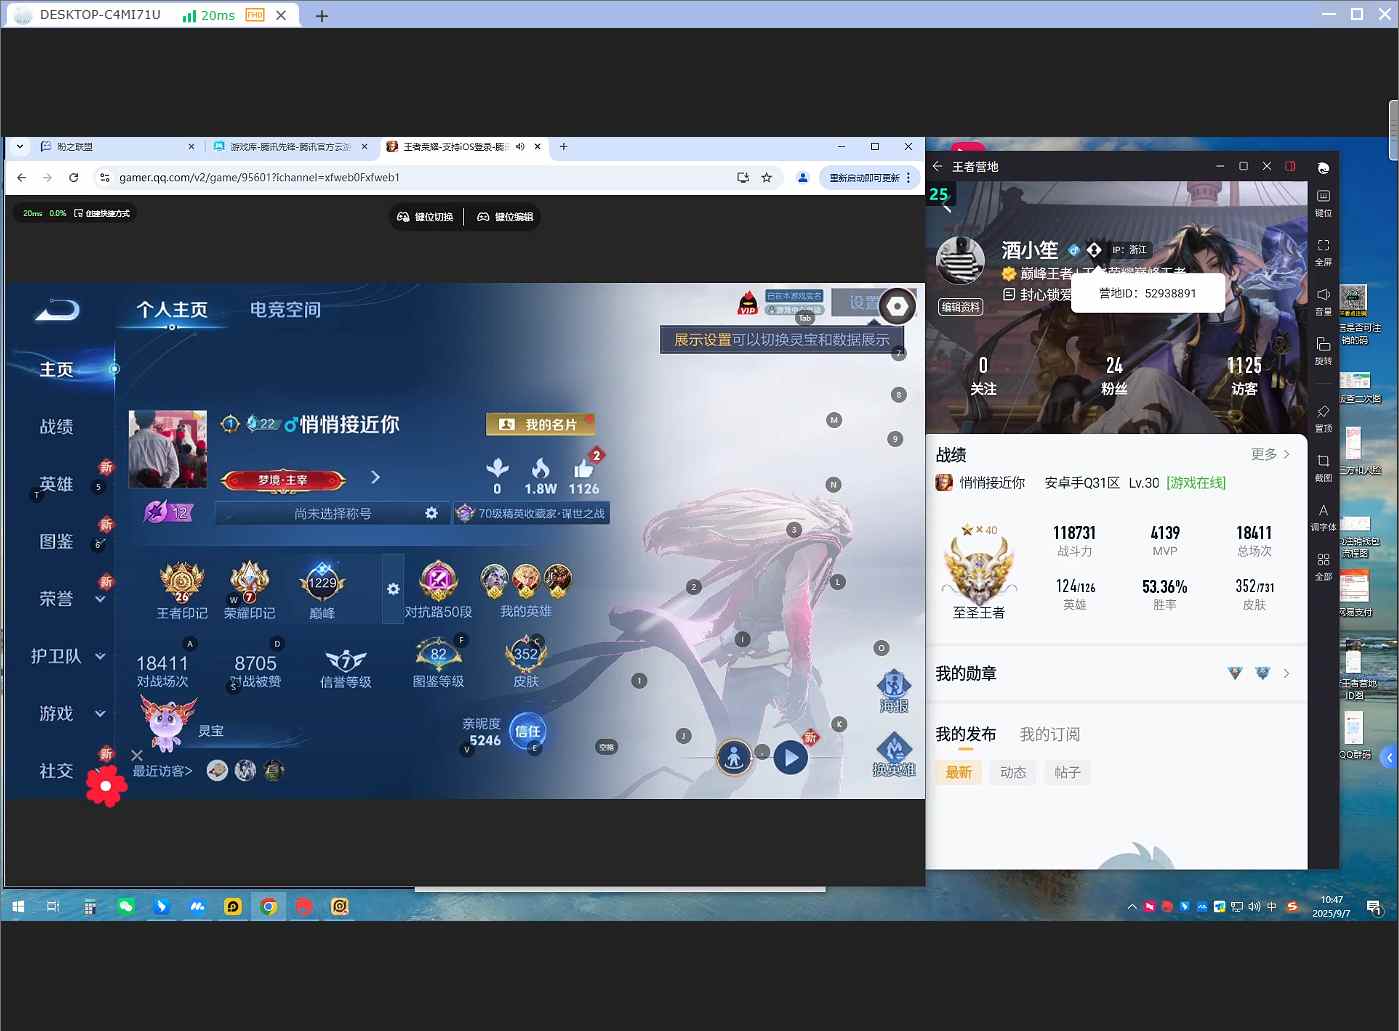Click the play video button
1399x1031 pixels.
click(x=790, y=758)
